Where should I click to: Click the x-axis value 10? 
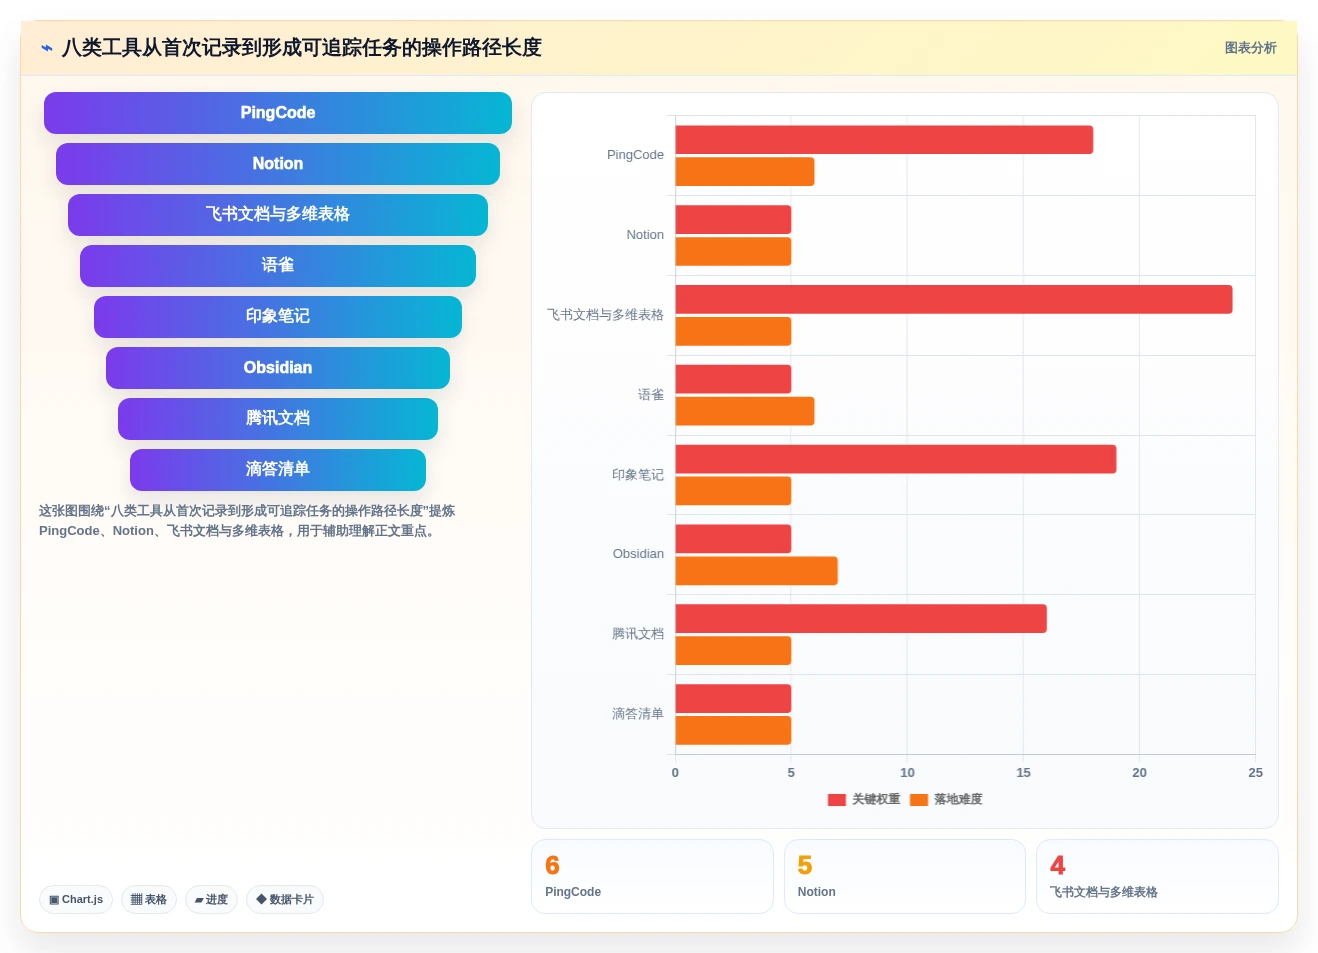coord(907,773)
